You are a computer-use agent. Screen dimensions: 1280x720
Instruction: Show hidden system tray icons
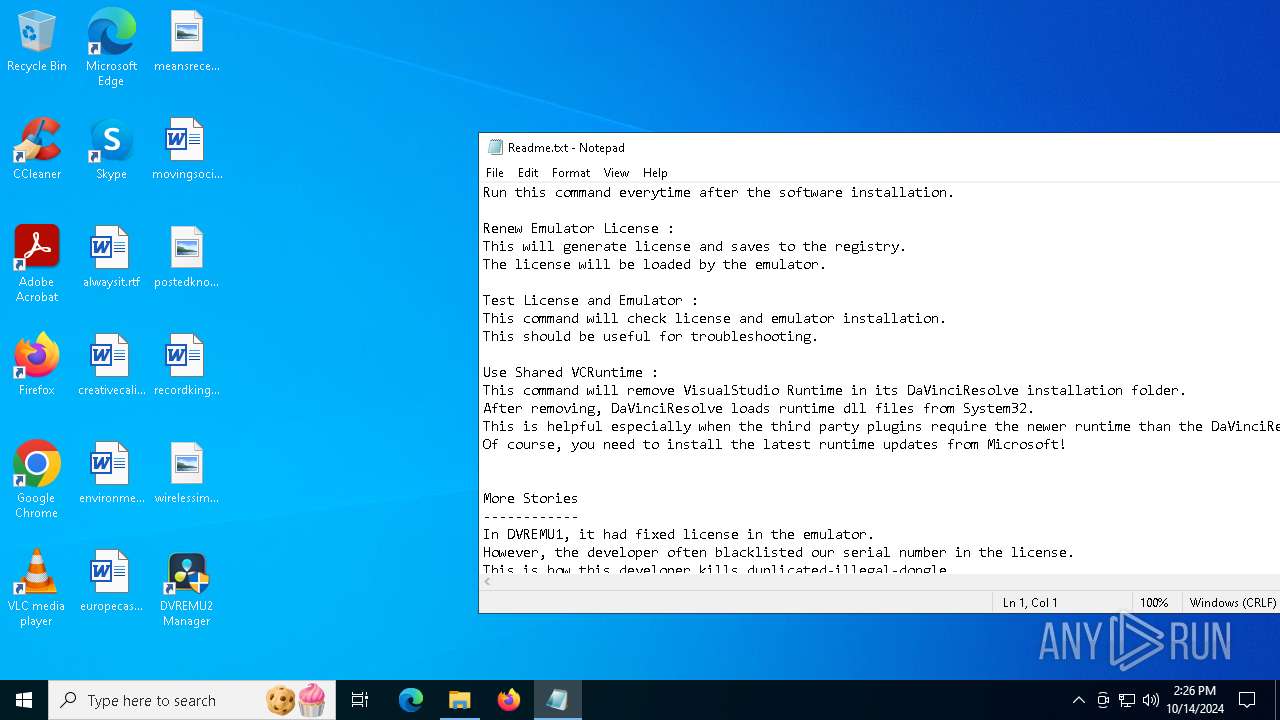tap(1078, 700)
